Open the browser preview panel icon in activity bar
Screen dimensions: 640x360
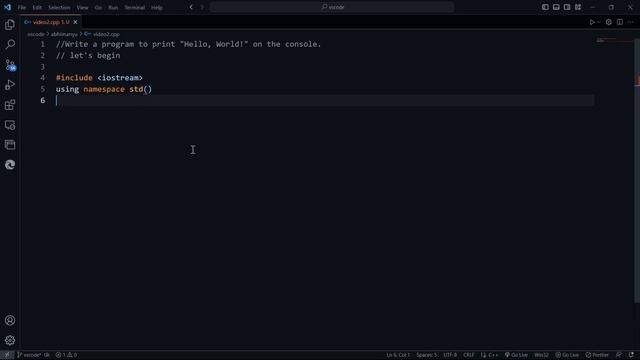tap(10, 144)
